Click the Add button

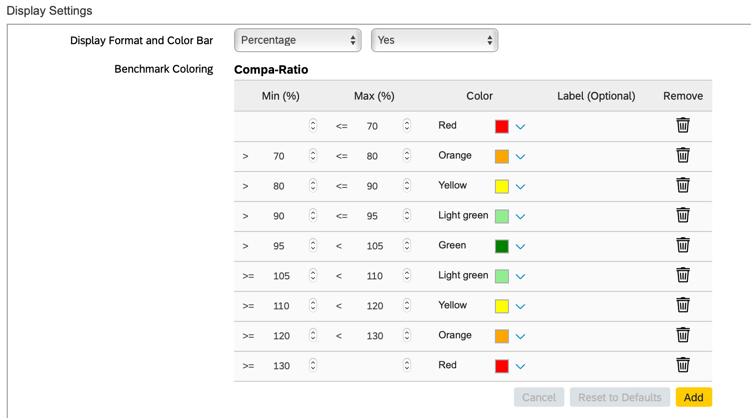coord(693,397)
